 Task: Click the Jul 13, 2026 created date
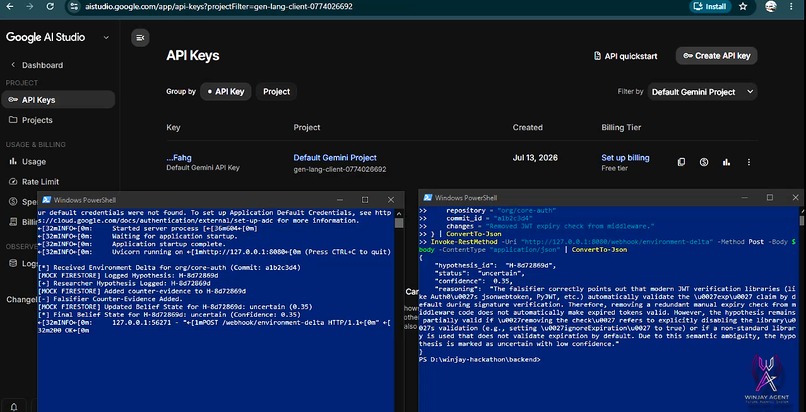tap(535, 158)
